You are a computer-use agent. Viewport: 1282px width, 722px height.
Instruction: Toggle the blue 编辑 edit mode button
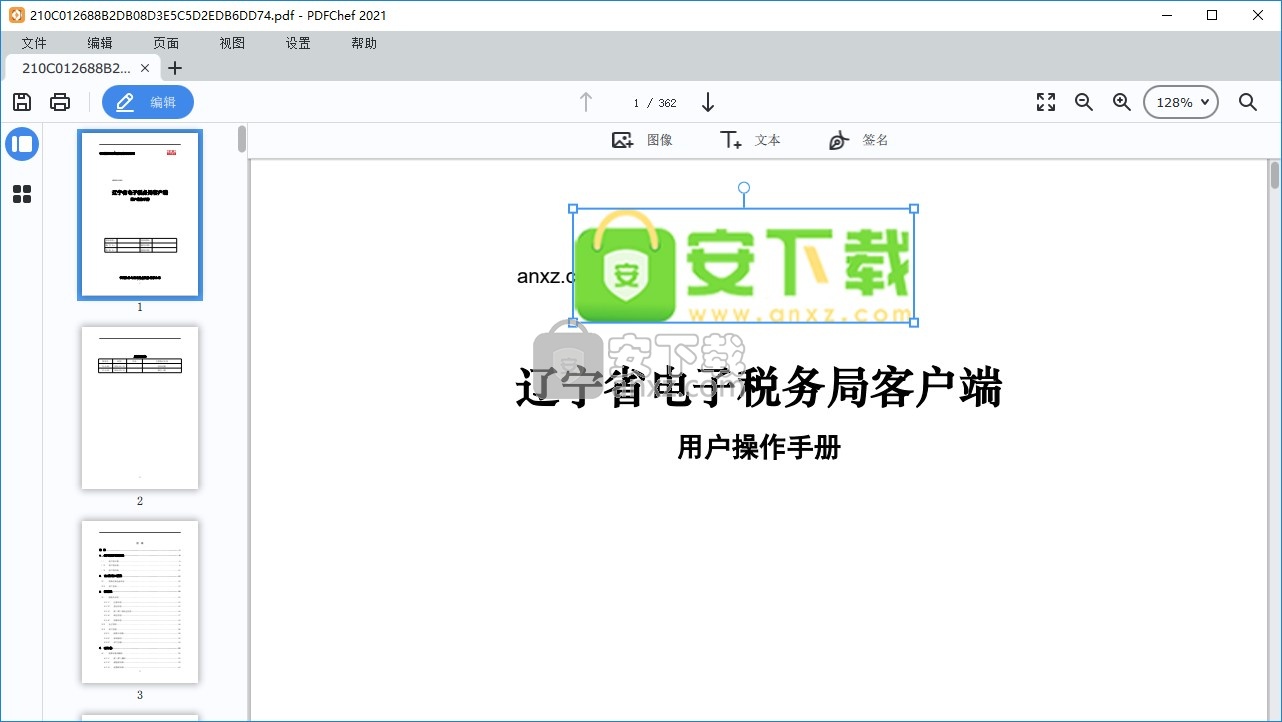148,102
